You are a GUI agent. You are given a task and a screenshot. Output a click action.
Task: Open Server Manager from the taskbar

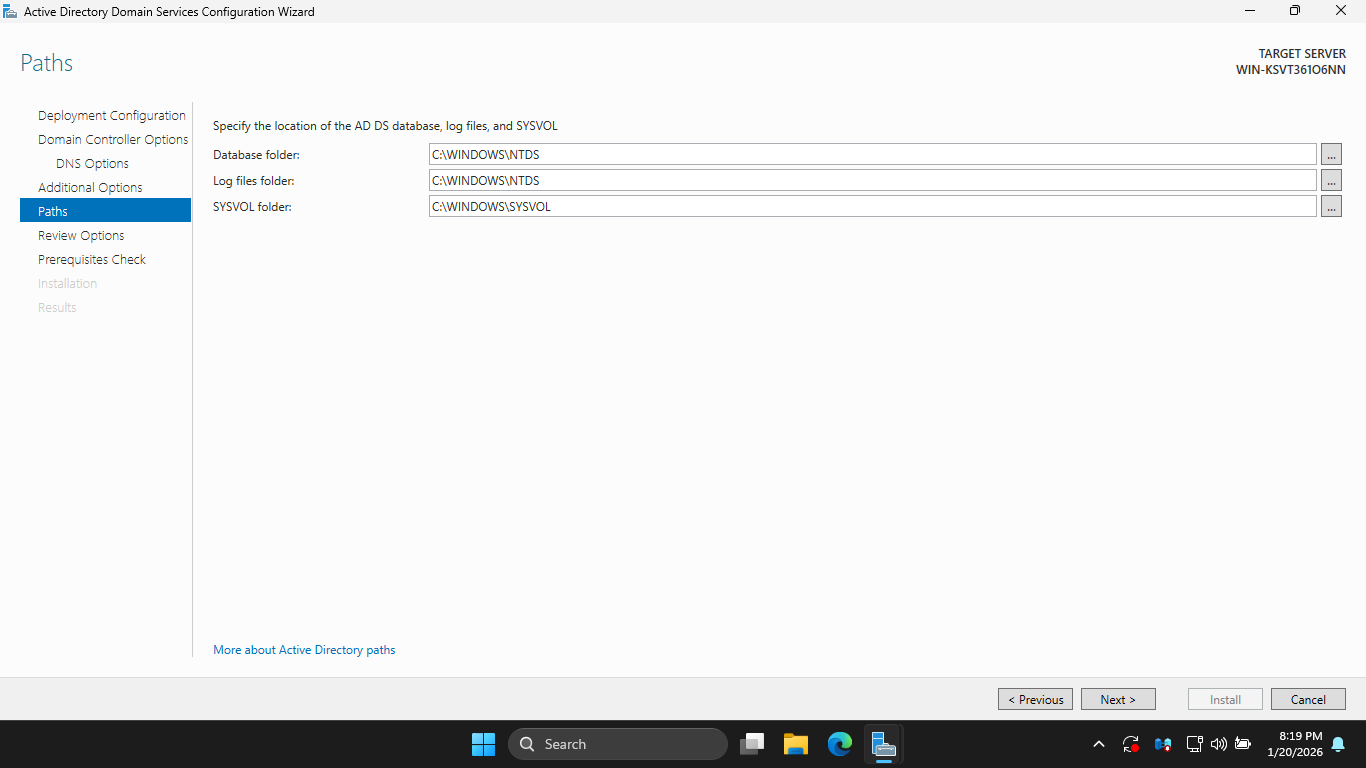tap(883, 744)
